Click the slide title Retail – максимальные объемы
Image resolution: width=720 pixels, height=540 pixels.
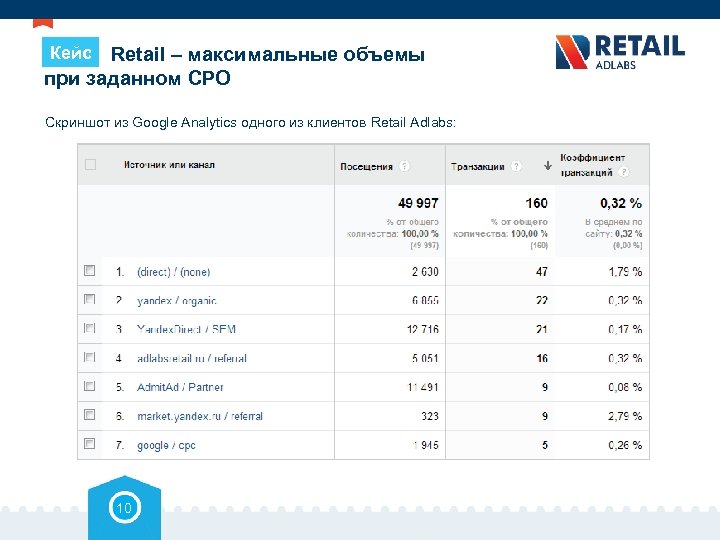268,54
